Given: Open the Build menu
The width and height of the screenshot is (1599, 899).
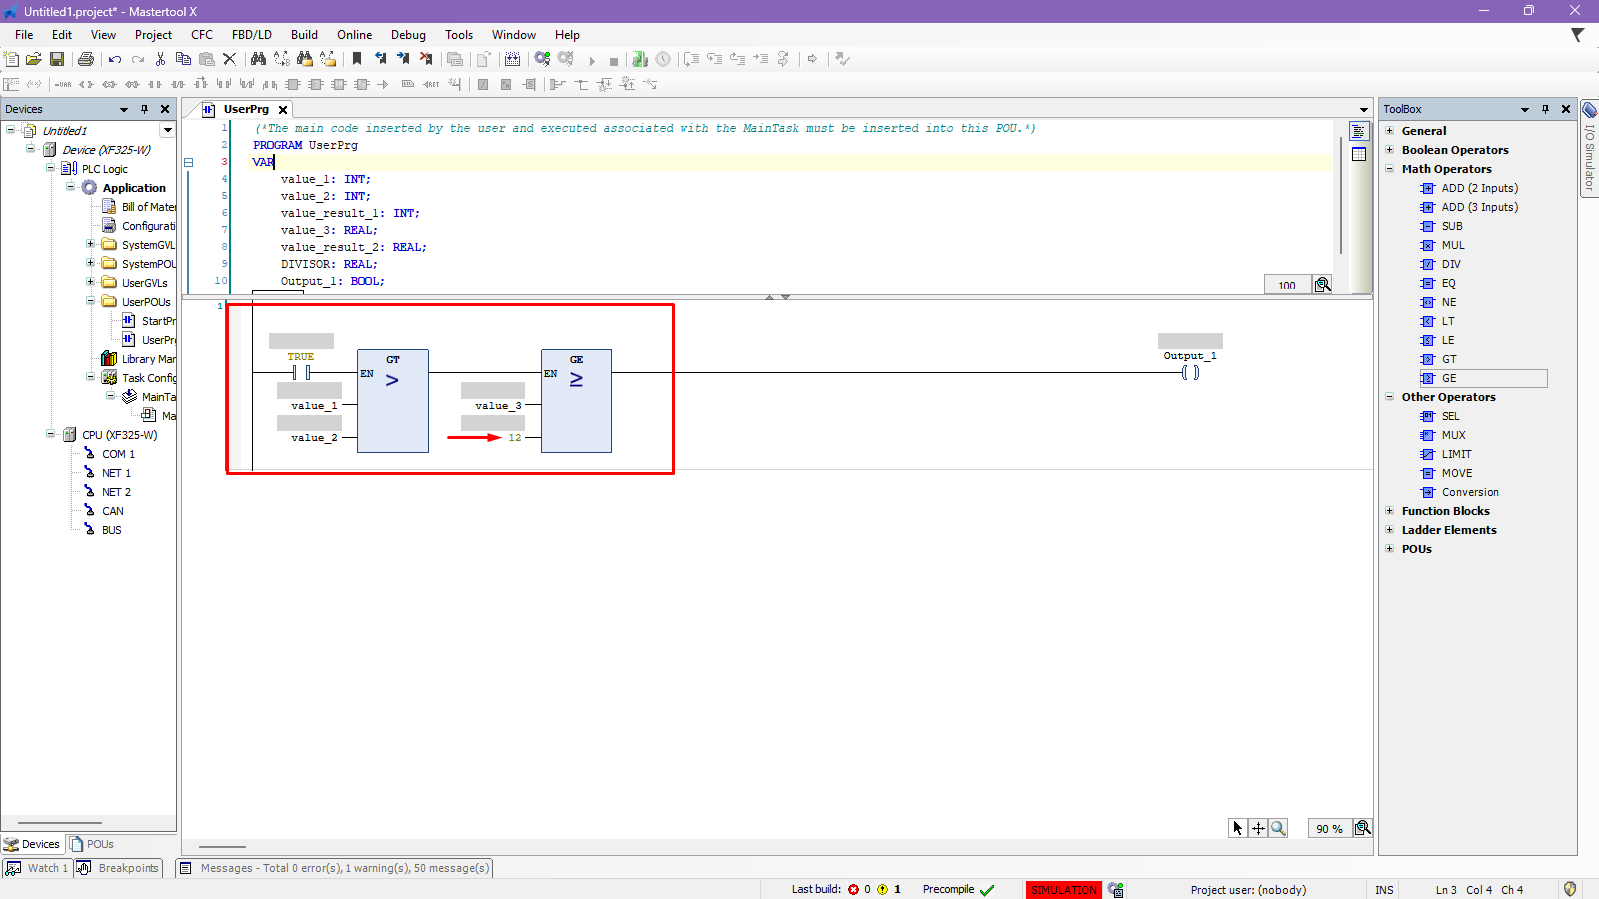Looking at the screenshot, I should [304, 35].
